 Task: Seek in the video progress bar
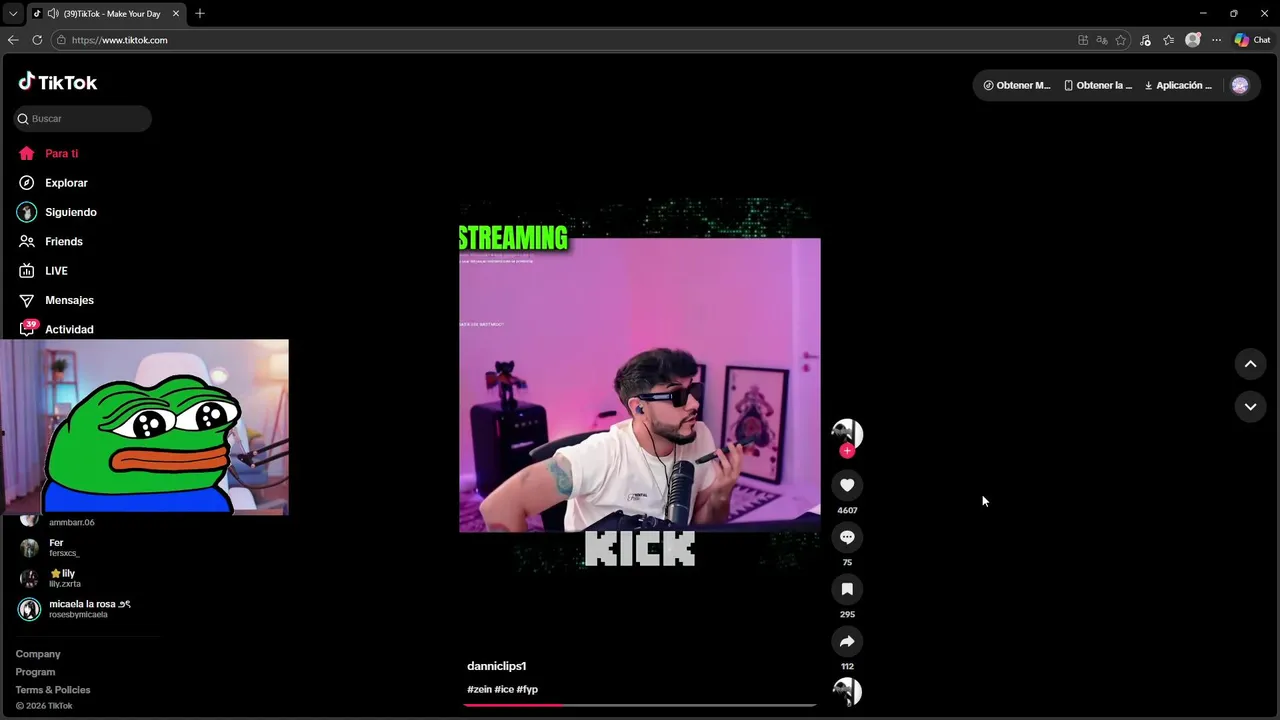pyautogui.click(x=640, y=705)
